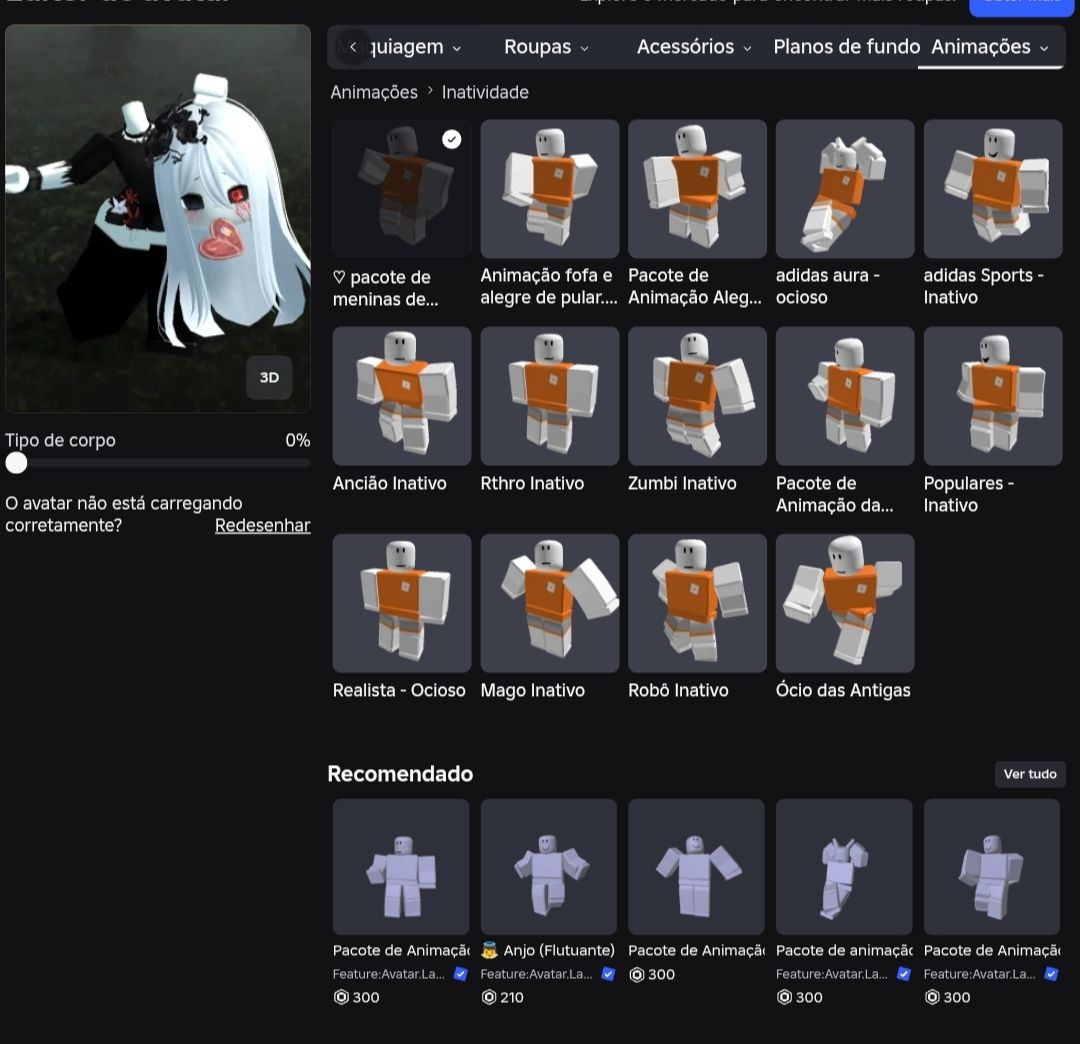
Task: Open the Roupas dropdown menu
Action: 546,47
